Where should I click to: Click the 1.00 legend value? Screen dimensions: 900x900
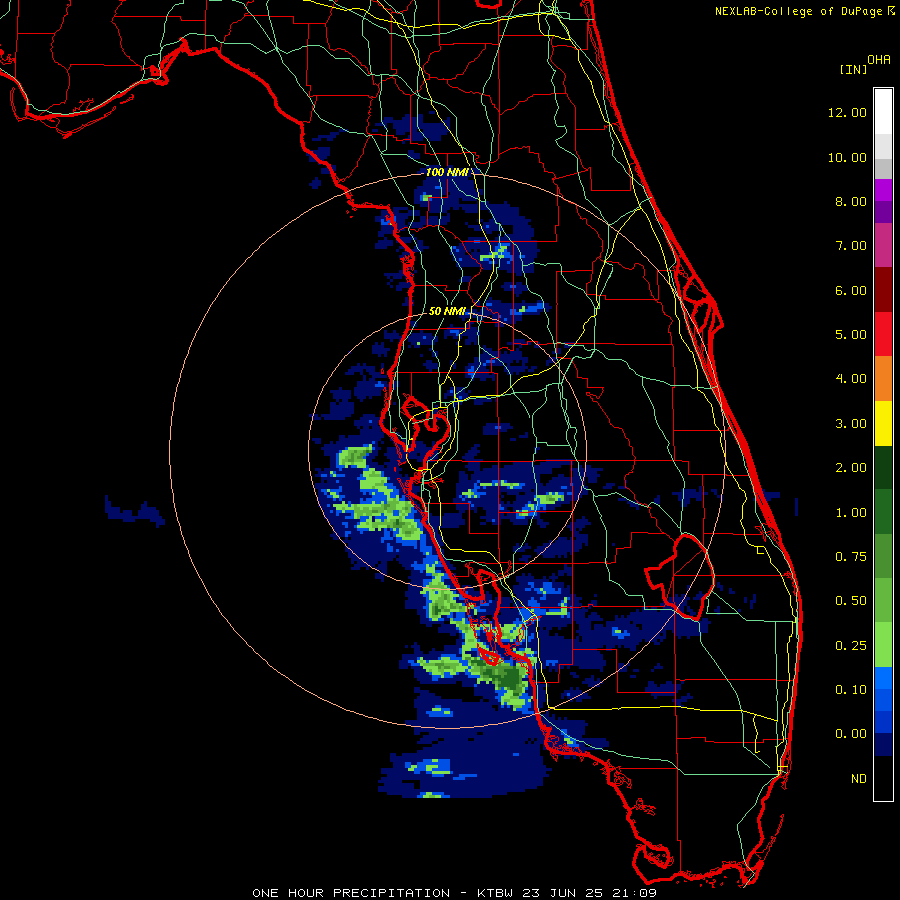[x=851, y=513]
